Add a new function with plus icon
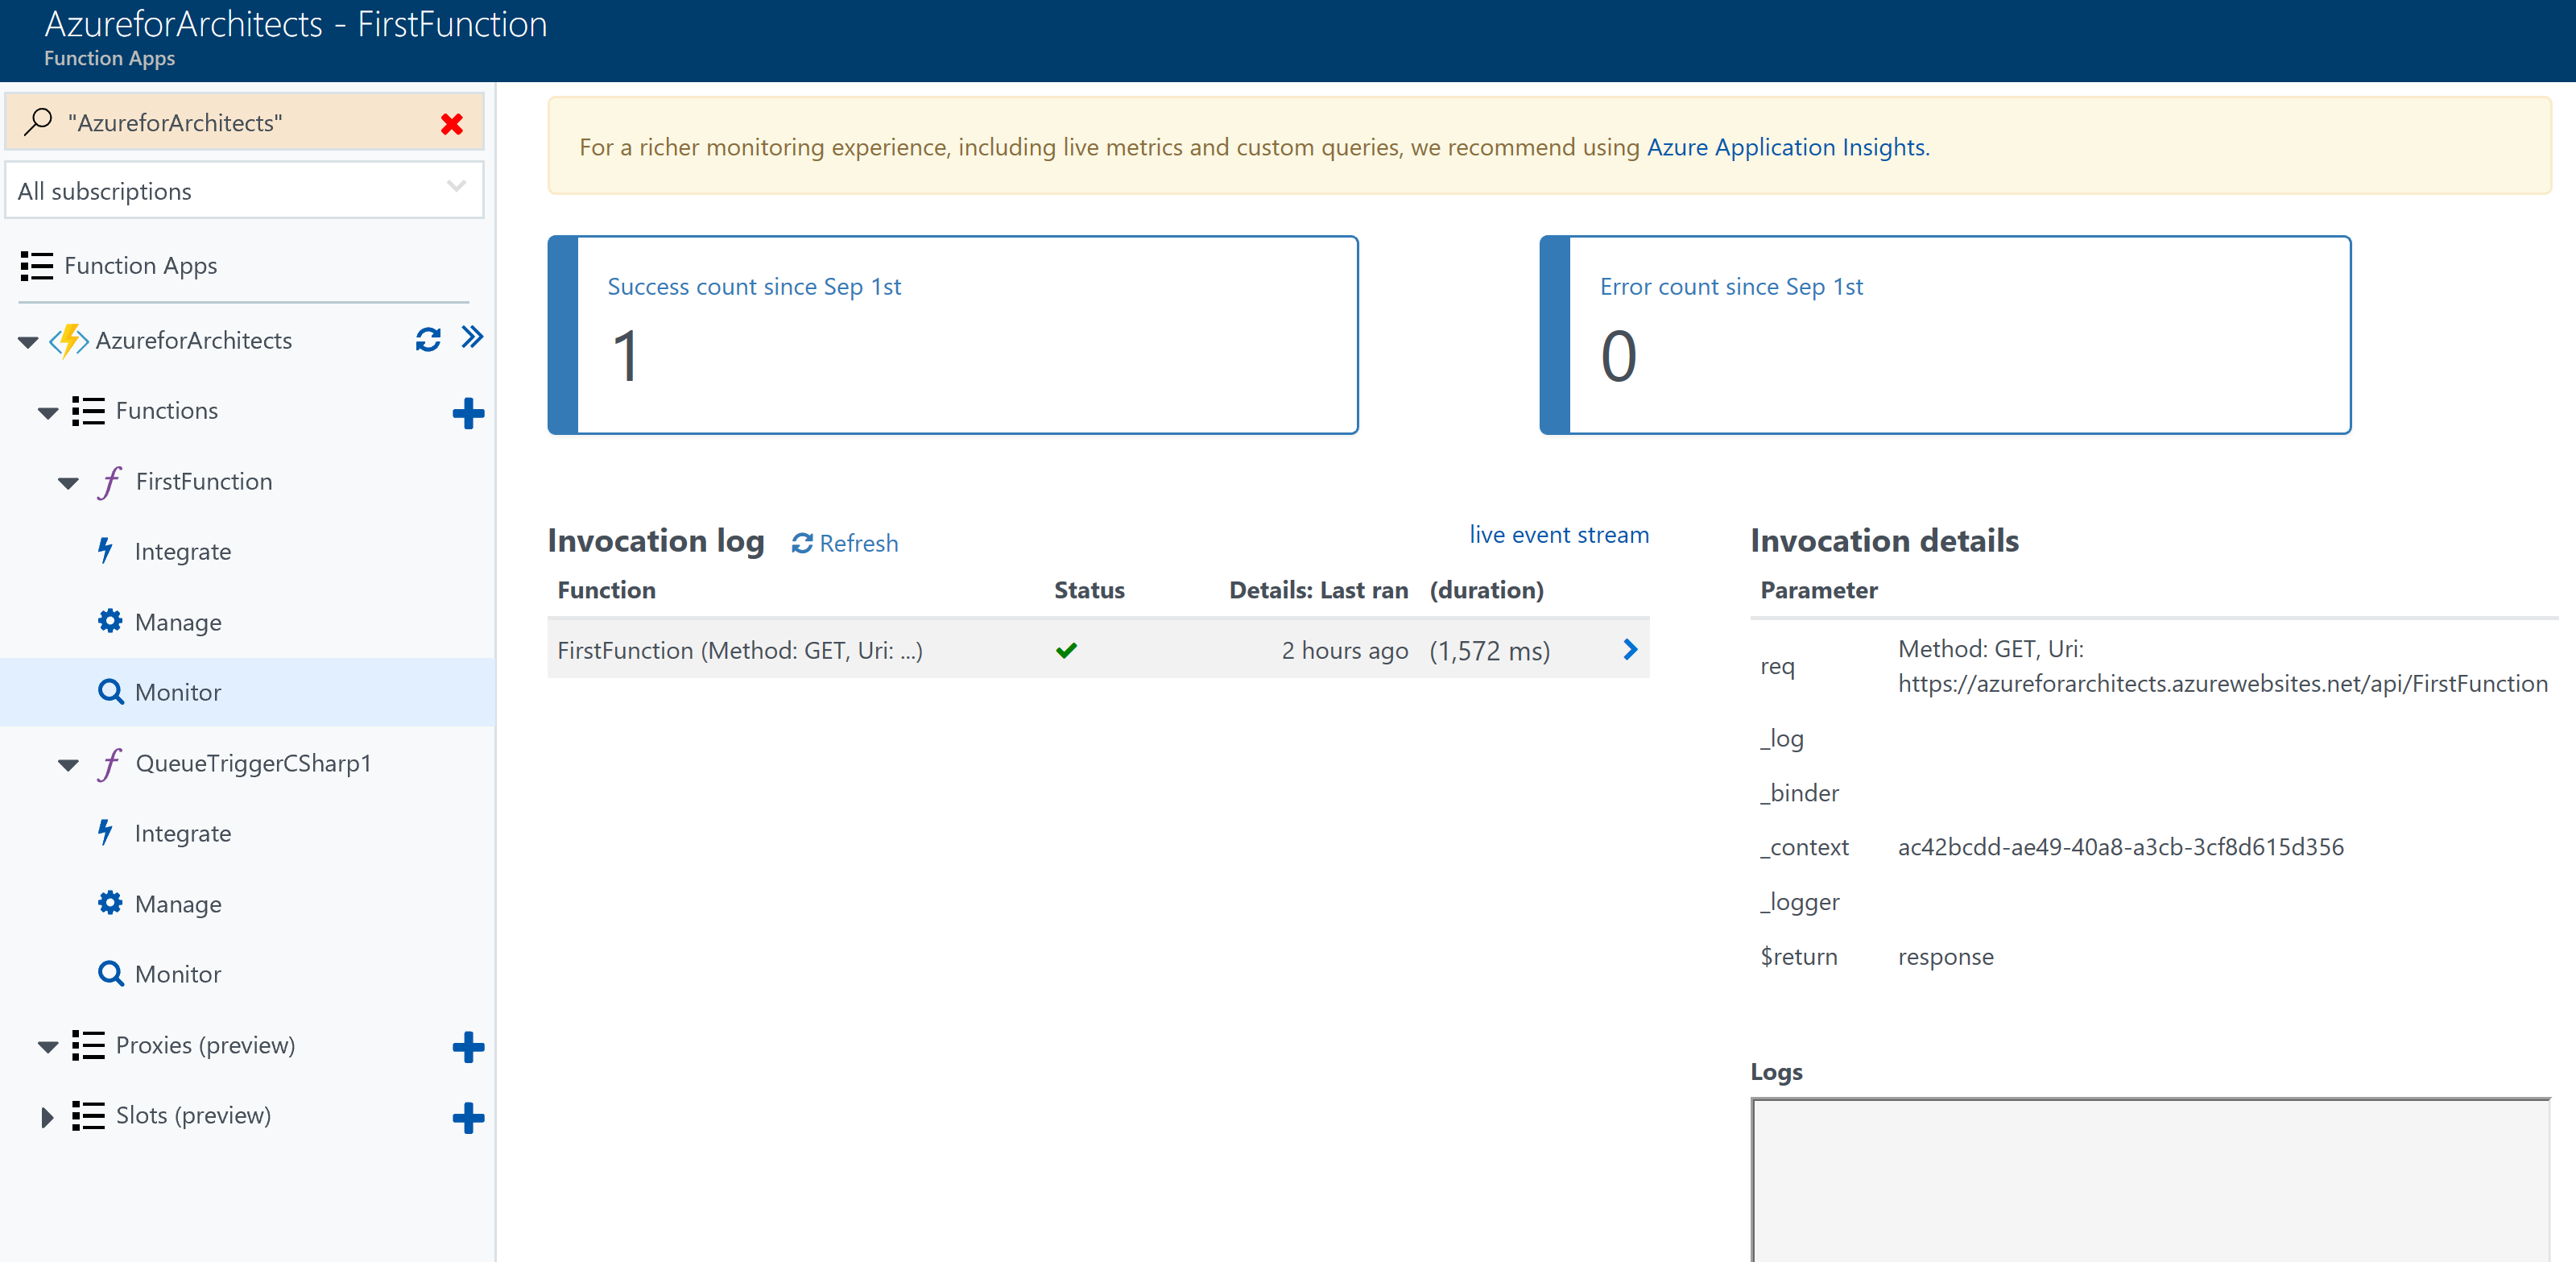The image size is (2576, 1262). point(468,413)
